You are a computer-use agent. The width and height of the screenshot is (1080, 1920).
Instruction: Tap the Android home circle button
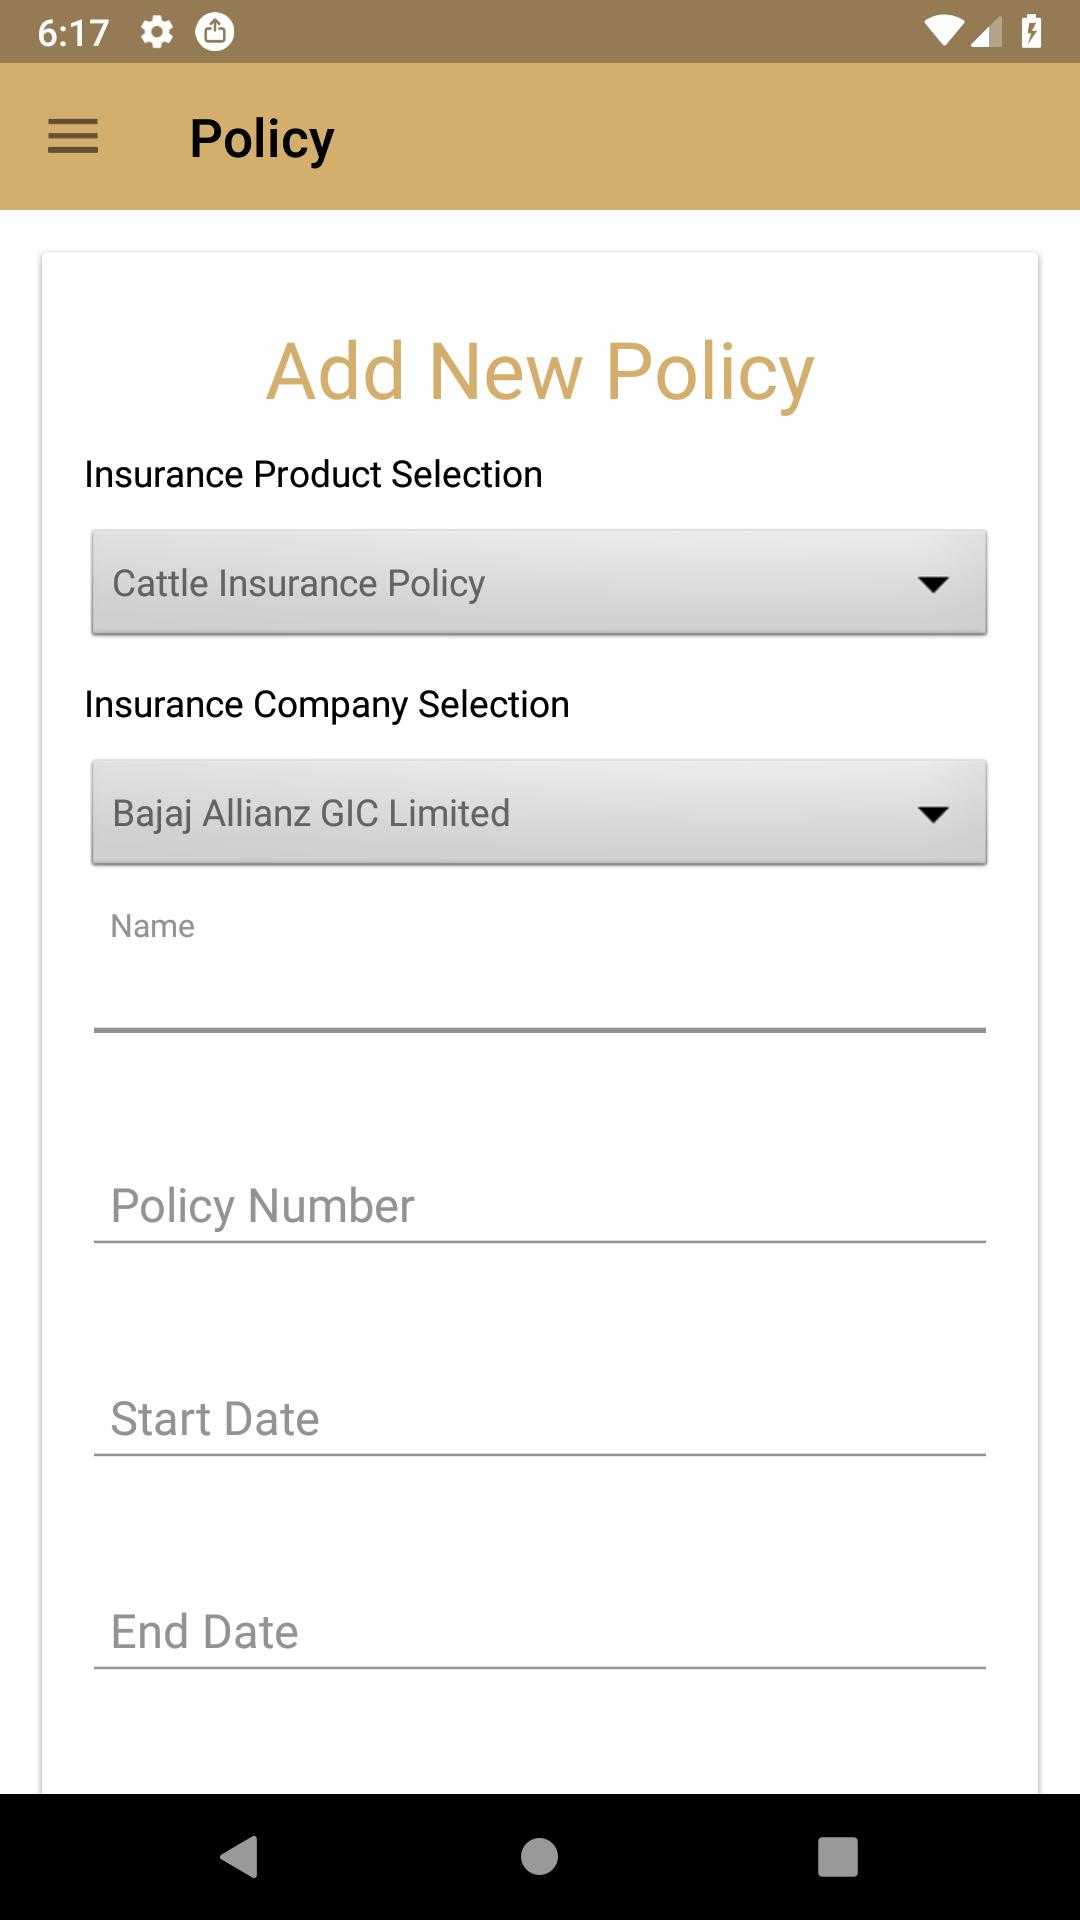[539, 1856]
